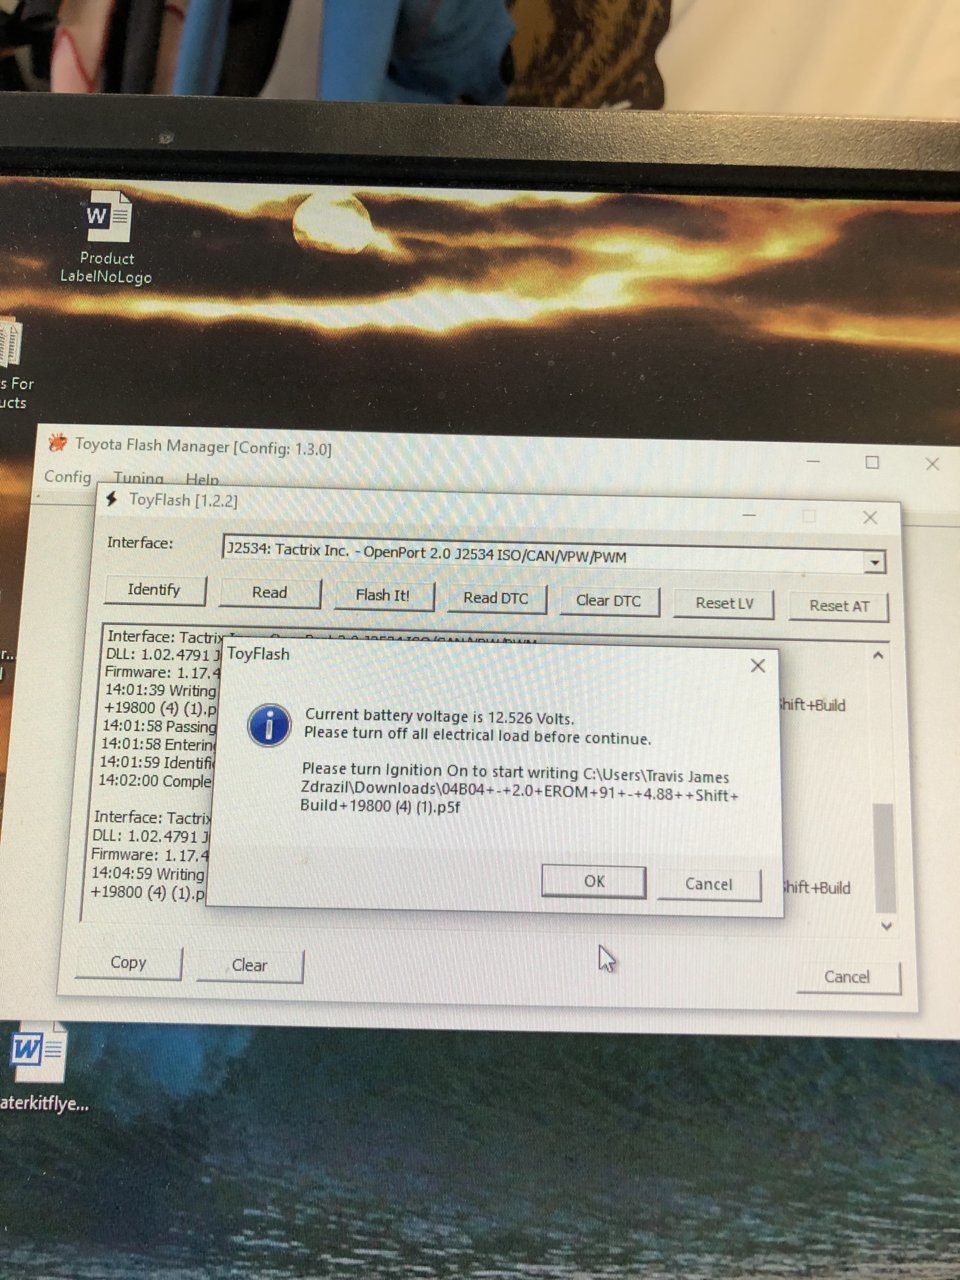
Task: Minimize the ToyFlash 1.2.2 window
Action: pos(750,514)
